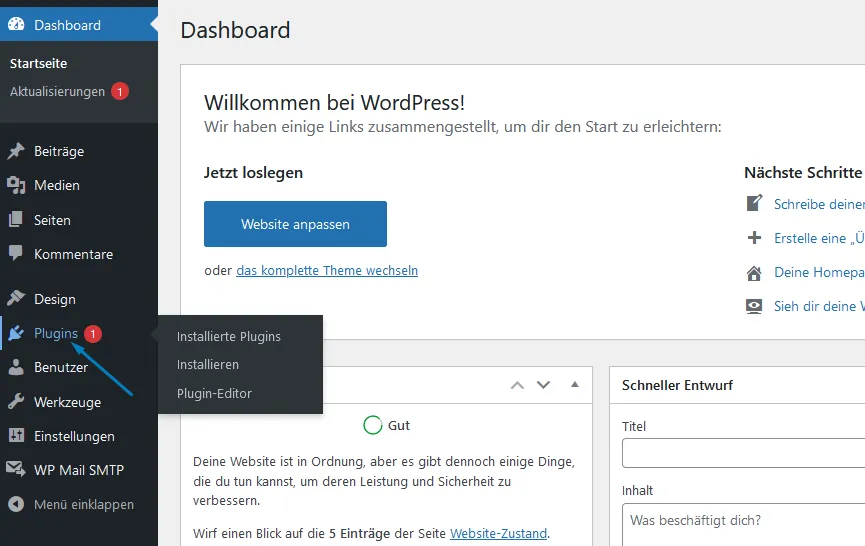
Task: Focus the Titel input field
Action: pyautogui.click(x=743, y=453)
